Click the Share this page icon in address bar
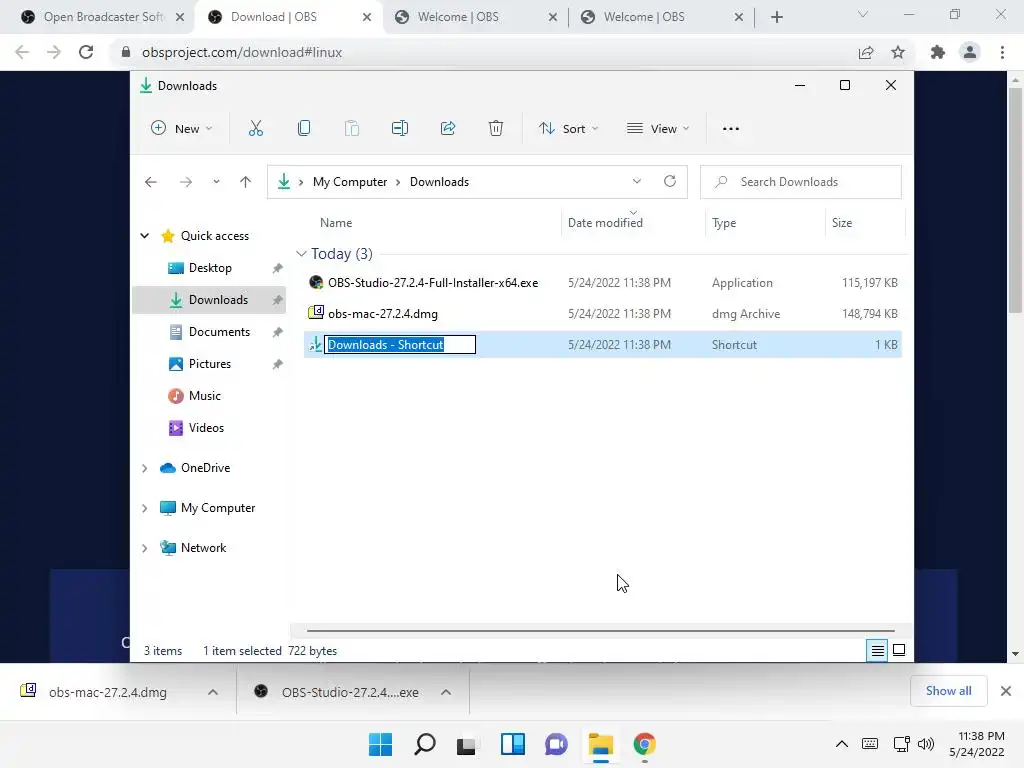 [x=866, y=52]
